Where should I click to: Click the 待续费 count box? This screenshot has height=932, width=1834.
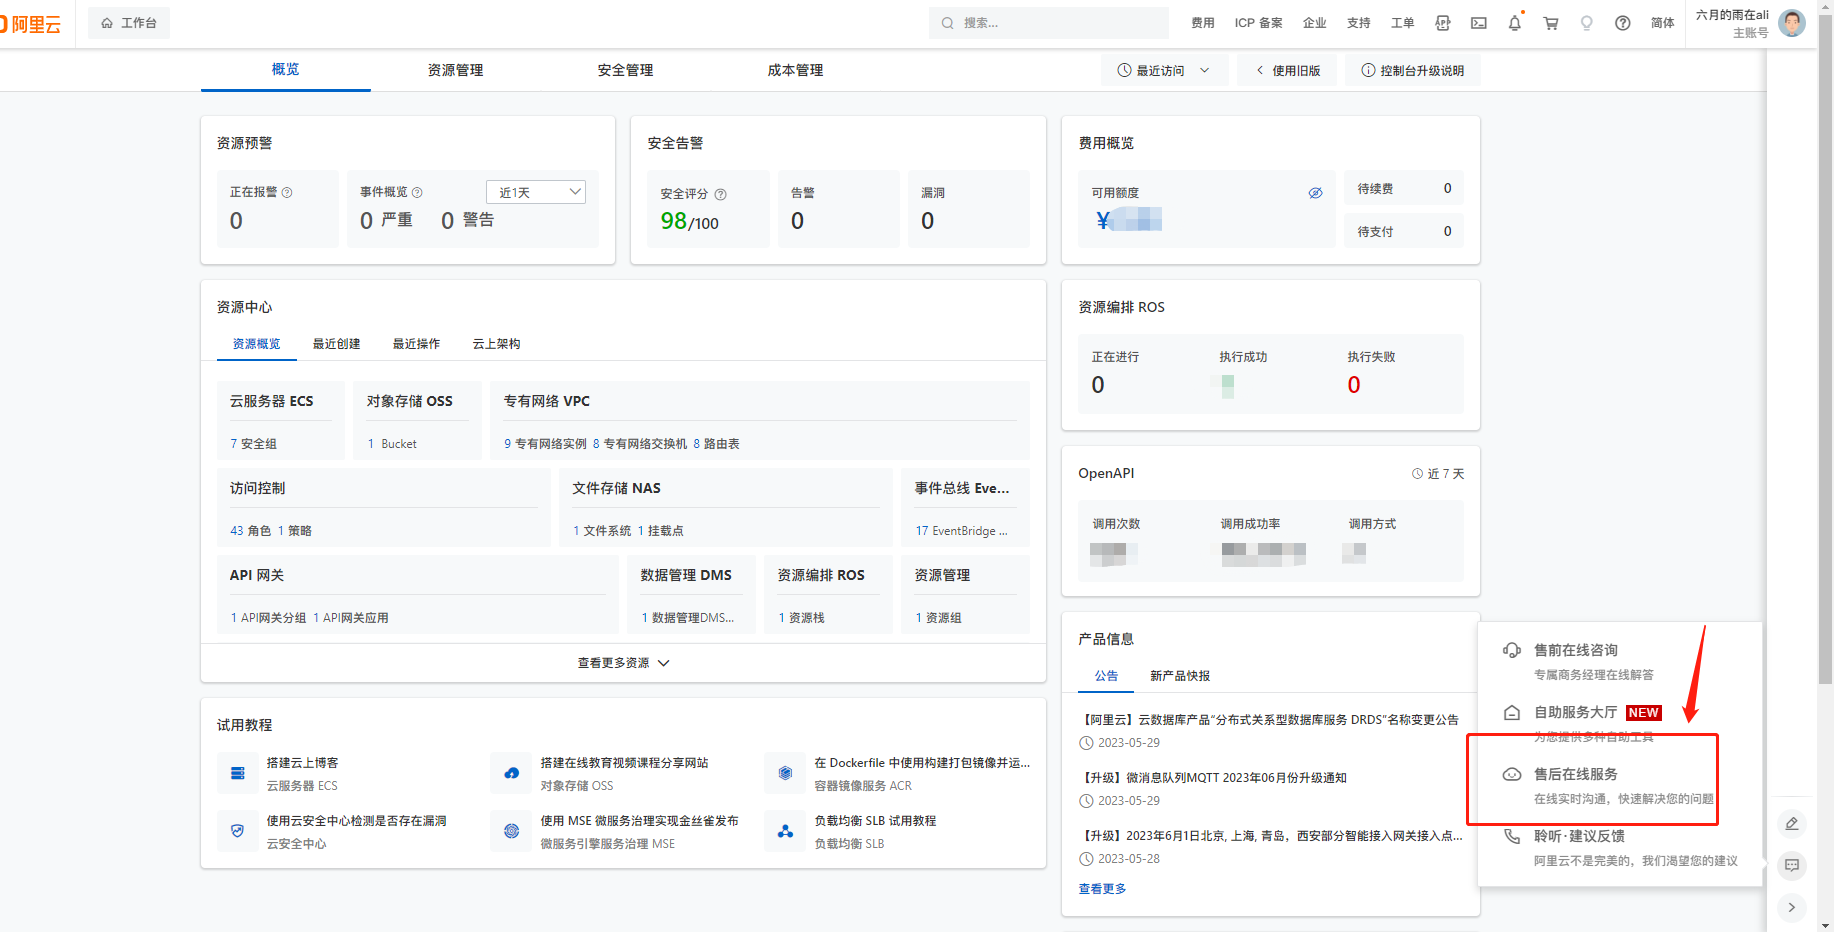(1404, 188)
